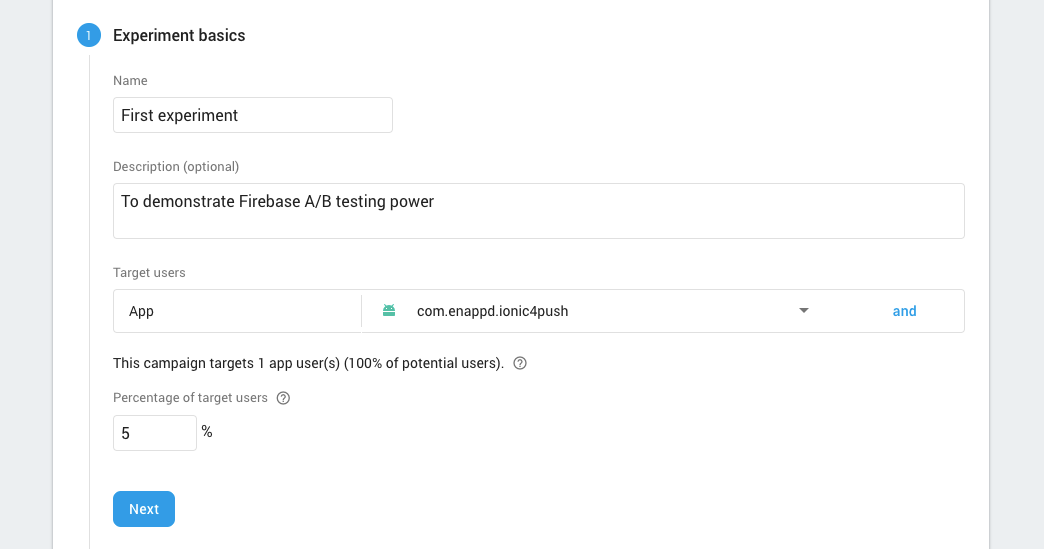Focus the Name field containing First experiment
Image resolution: width=1044 pixels, height=549 pixels.
tap(253, 115)
